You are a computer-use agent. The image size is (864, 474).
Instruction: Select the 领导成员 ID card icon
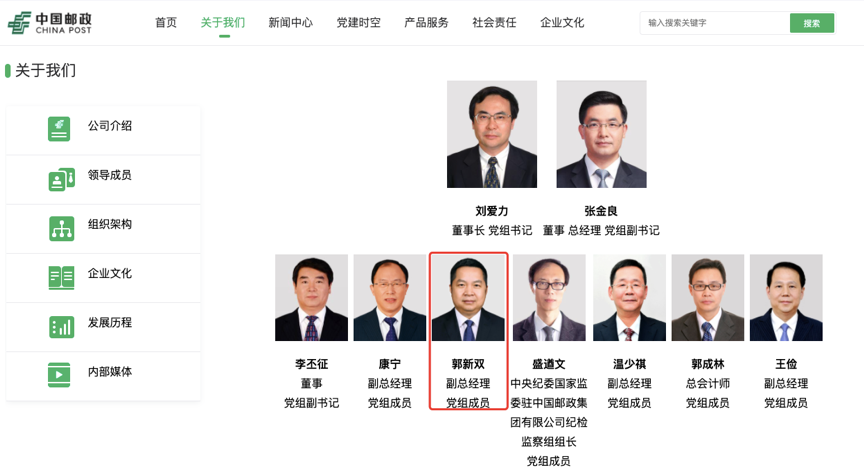click(61, 179)
